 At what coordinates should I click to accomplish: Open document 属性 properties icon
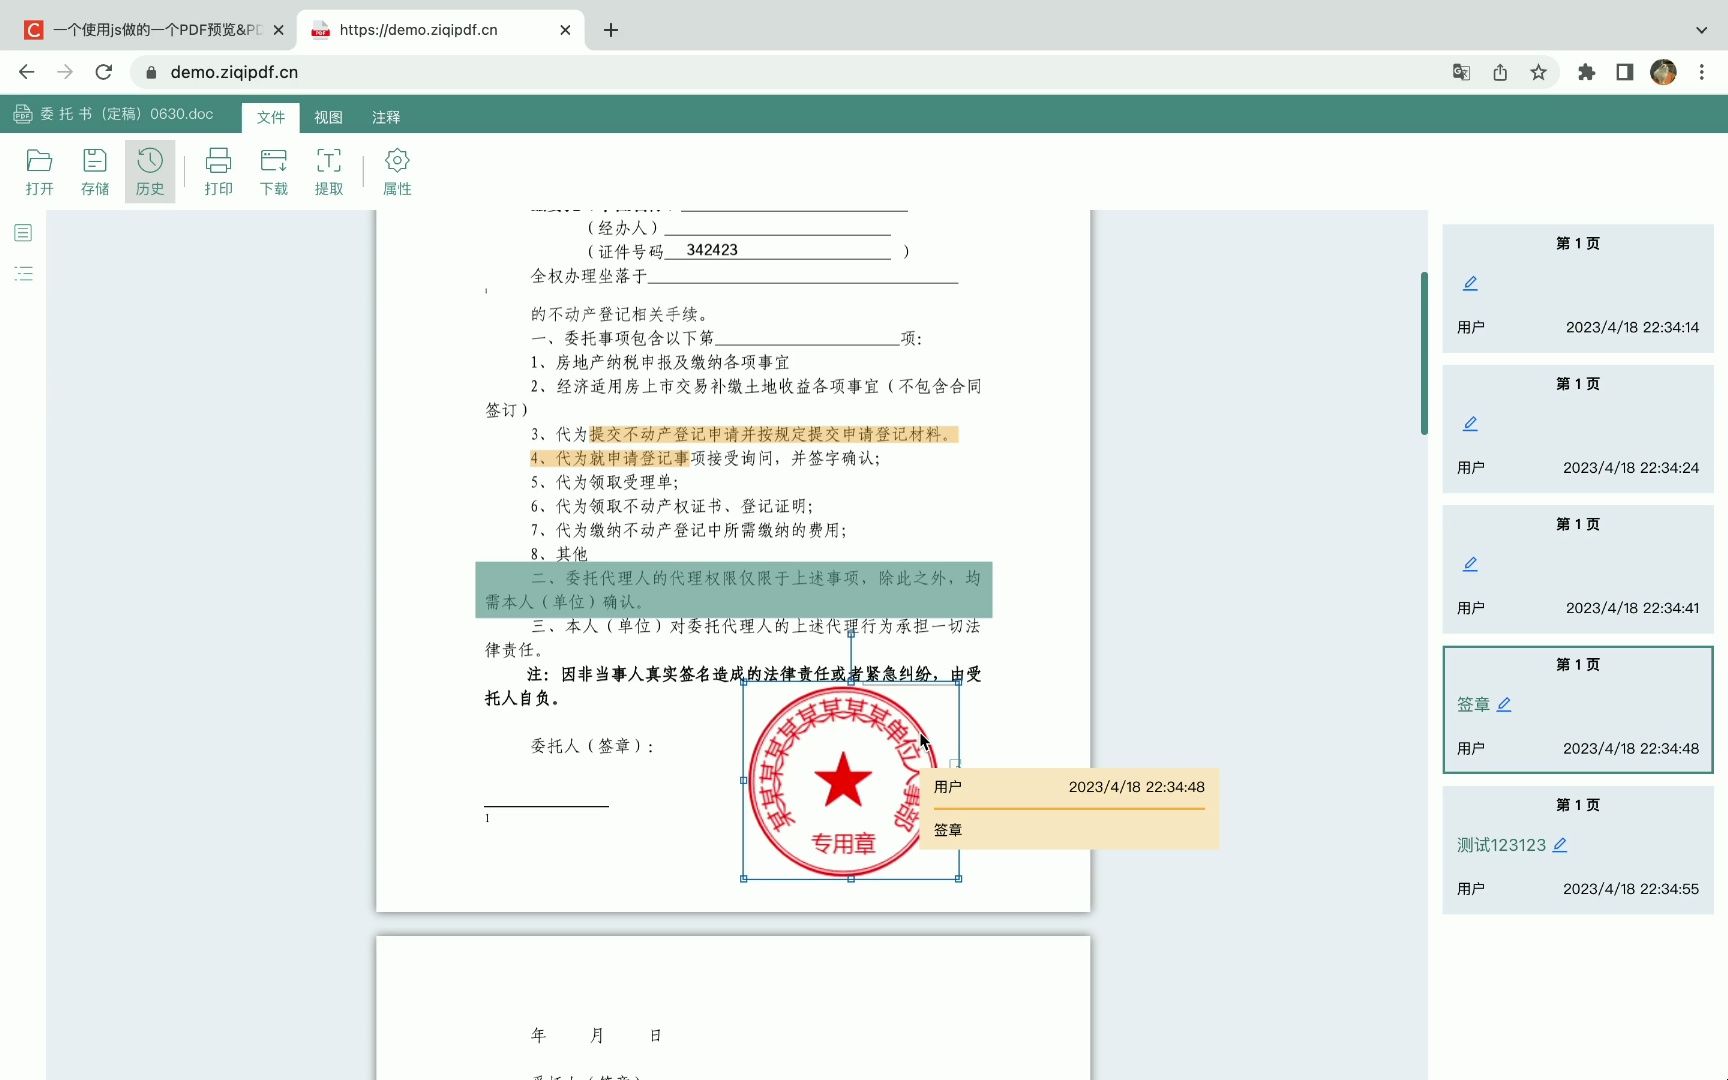397,172
